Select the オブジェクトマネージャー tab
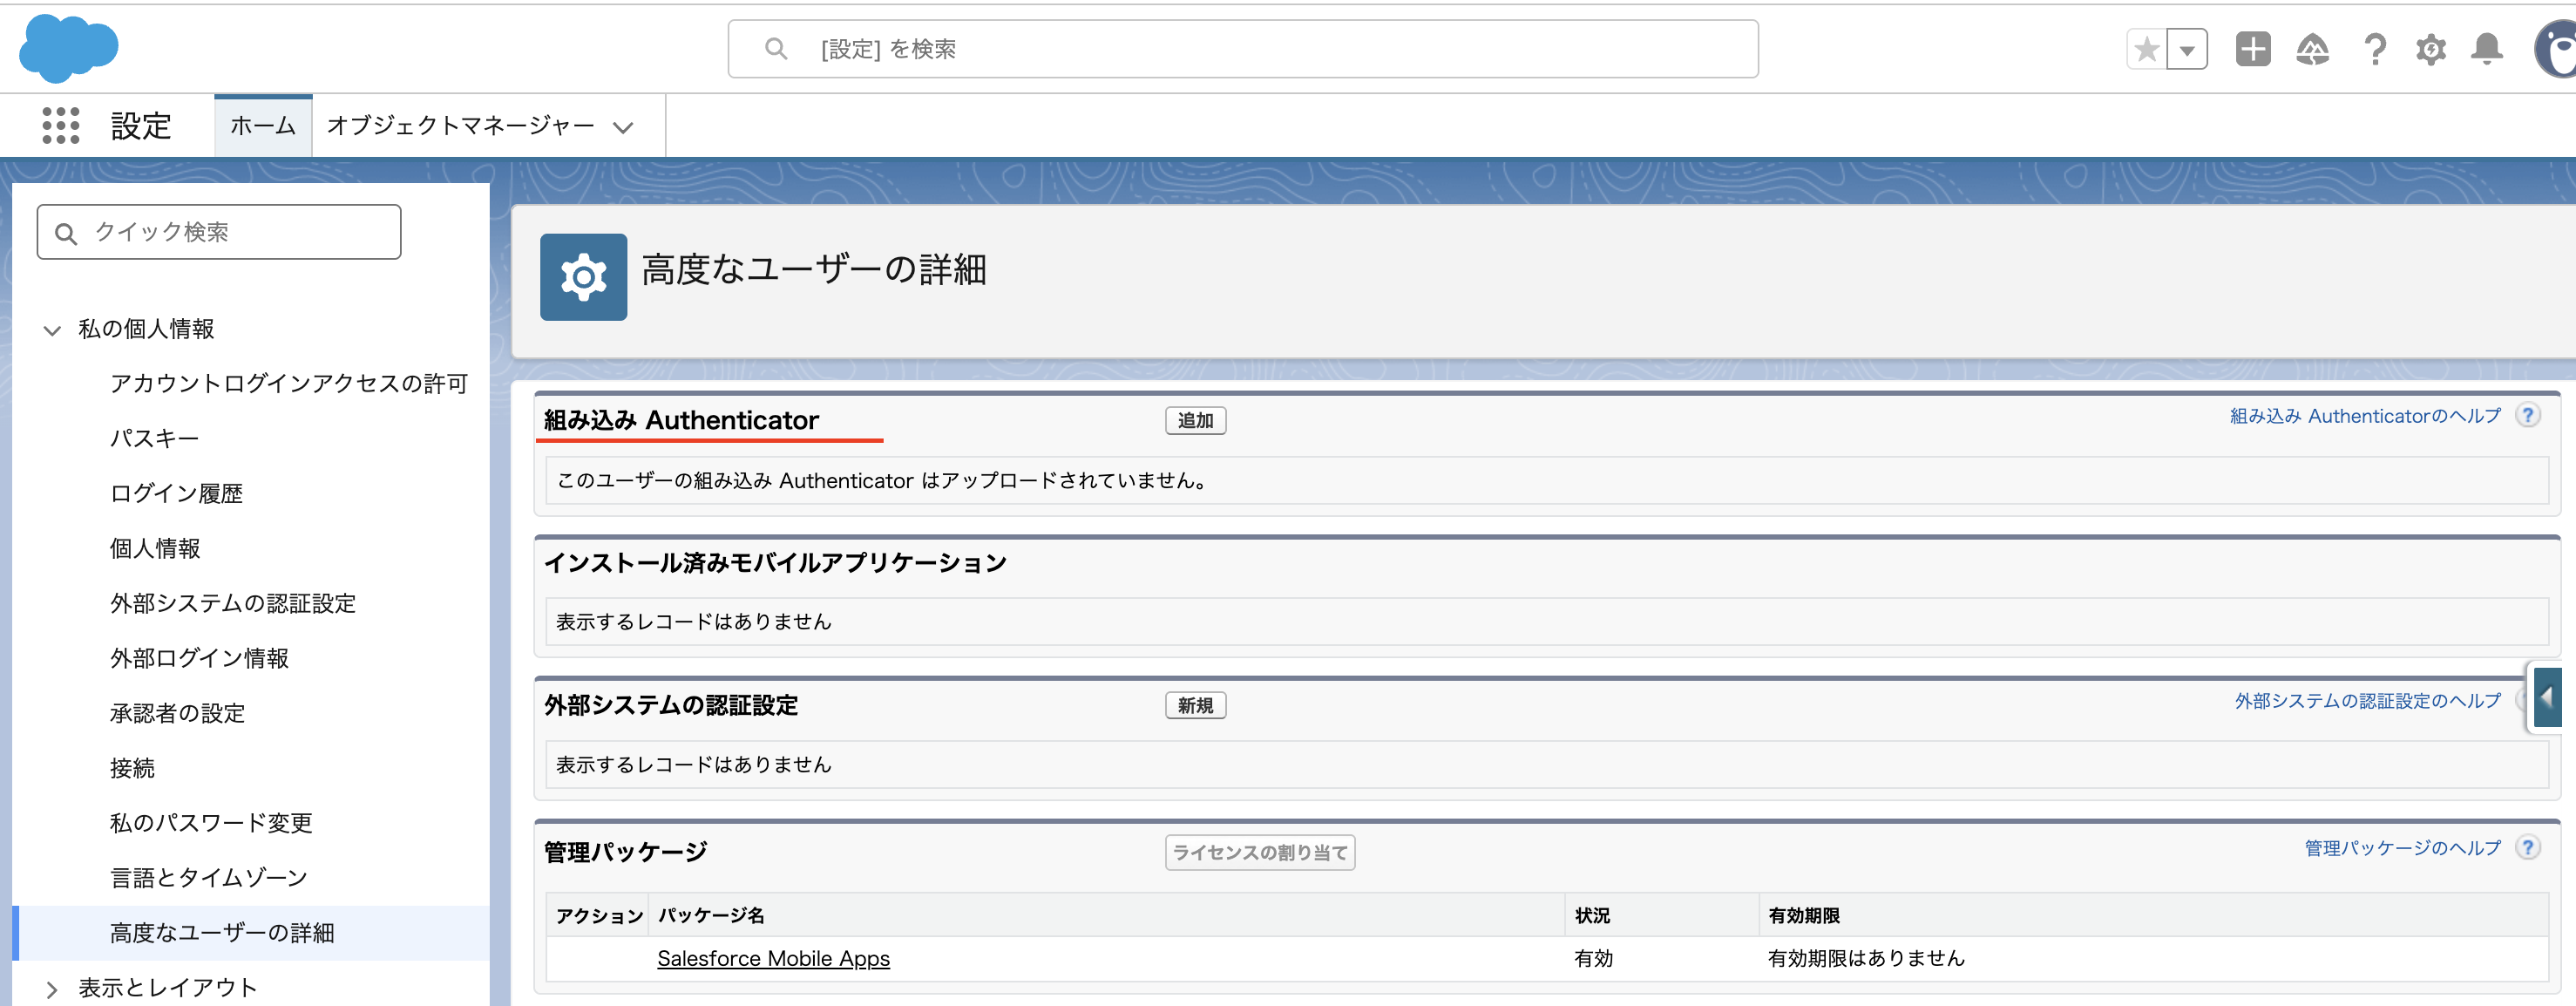This screenshot has height=1006, width=2576. point(461,126)
